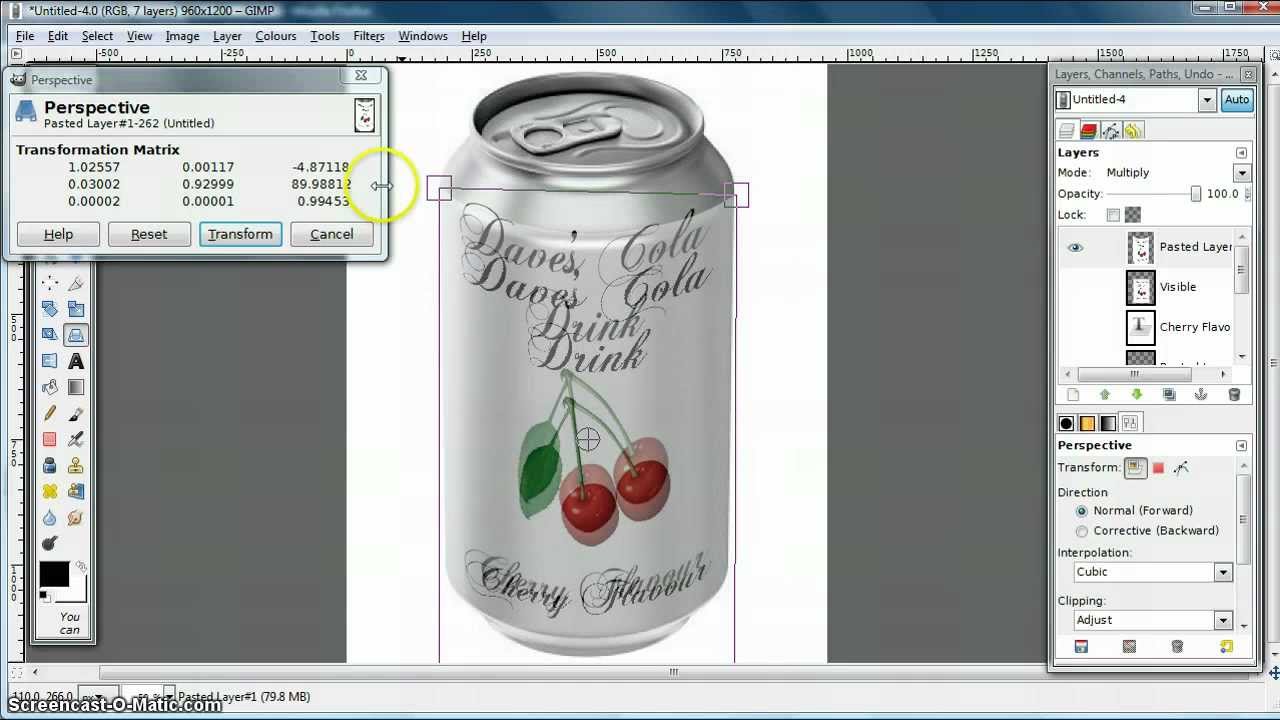Select the Flip tool in toolbox

pos(49,361)
